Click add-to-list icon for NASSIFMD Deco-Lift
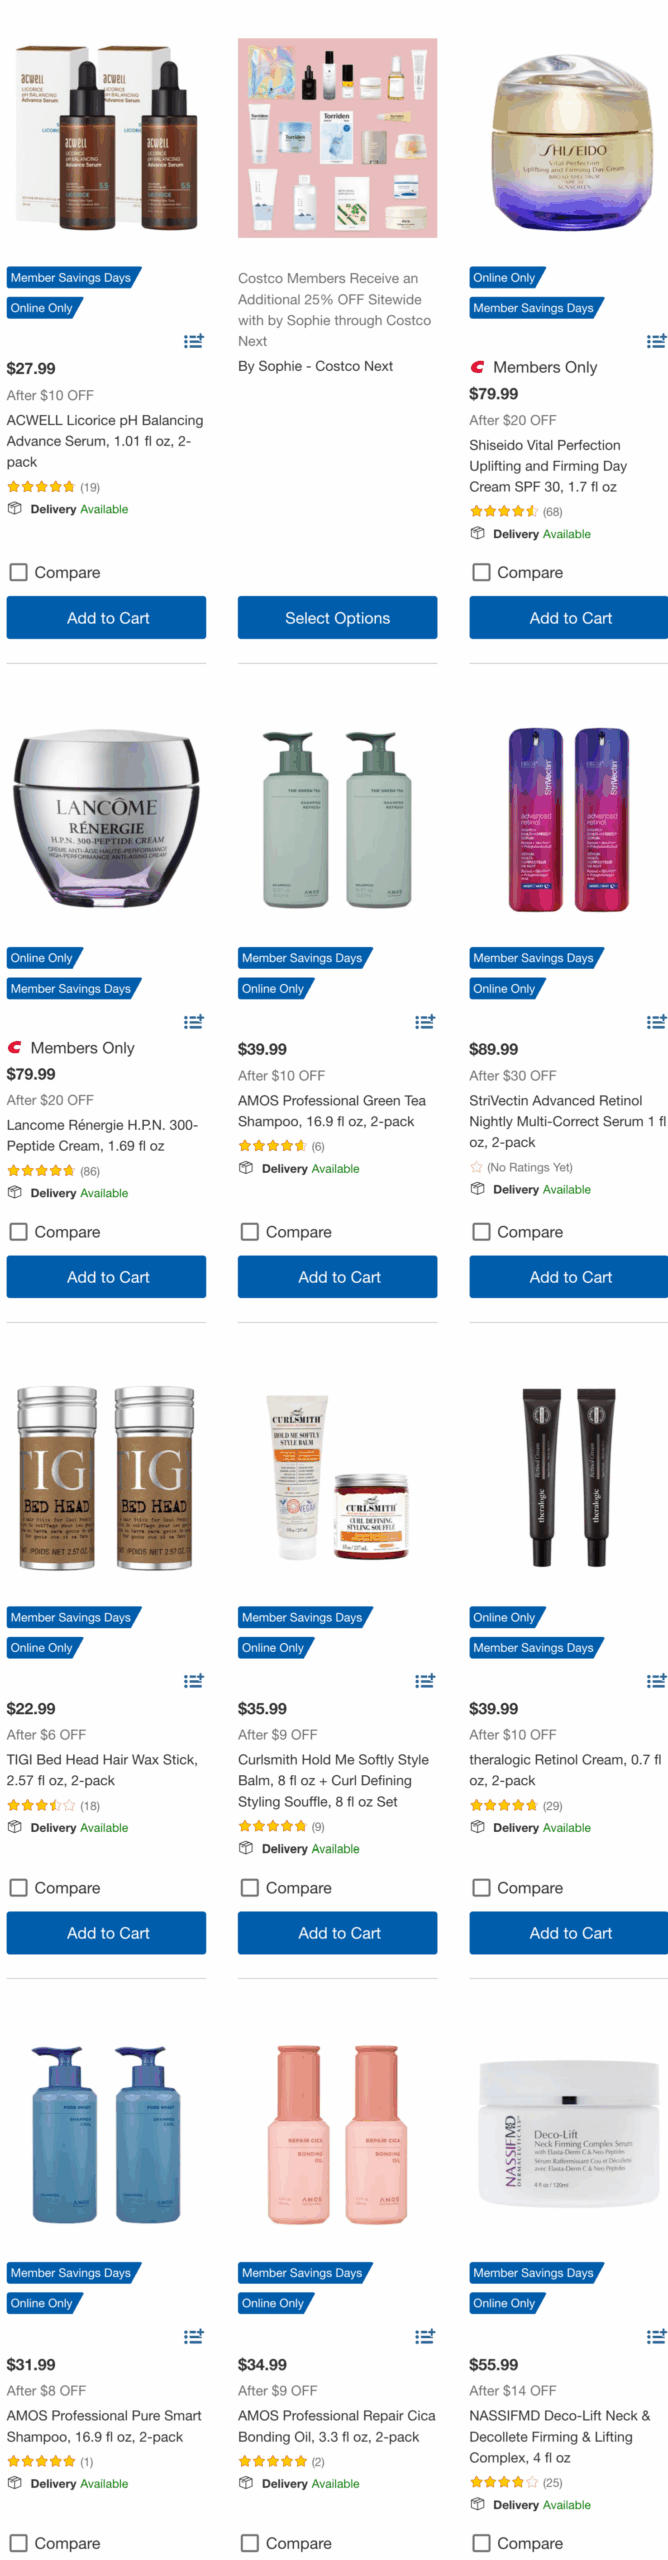 (657, 2336)
